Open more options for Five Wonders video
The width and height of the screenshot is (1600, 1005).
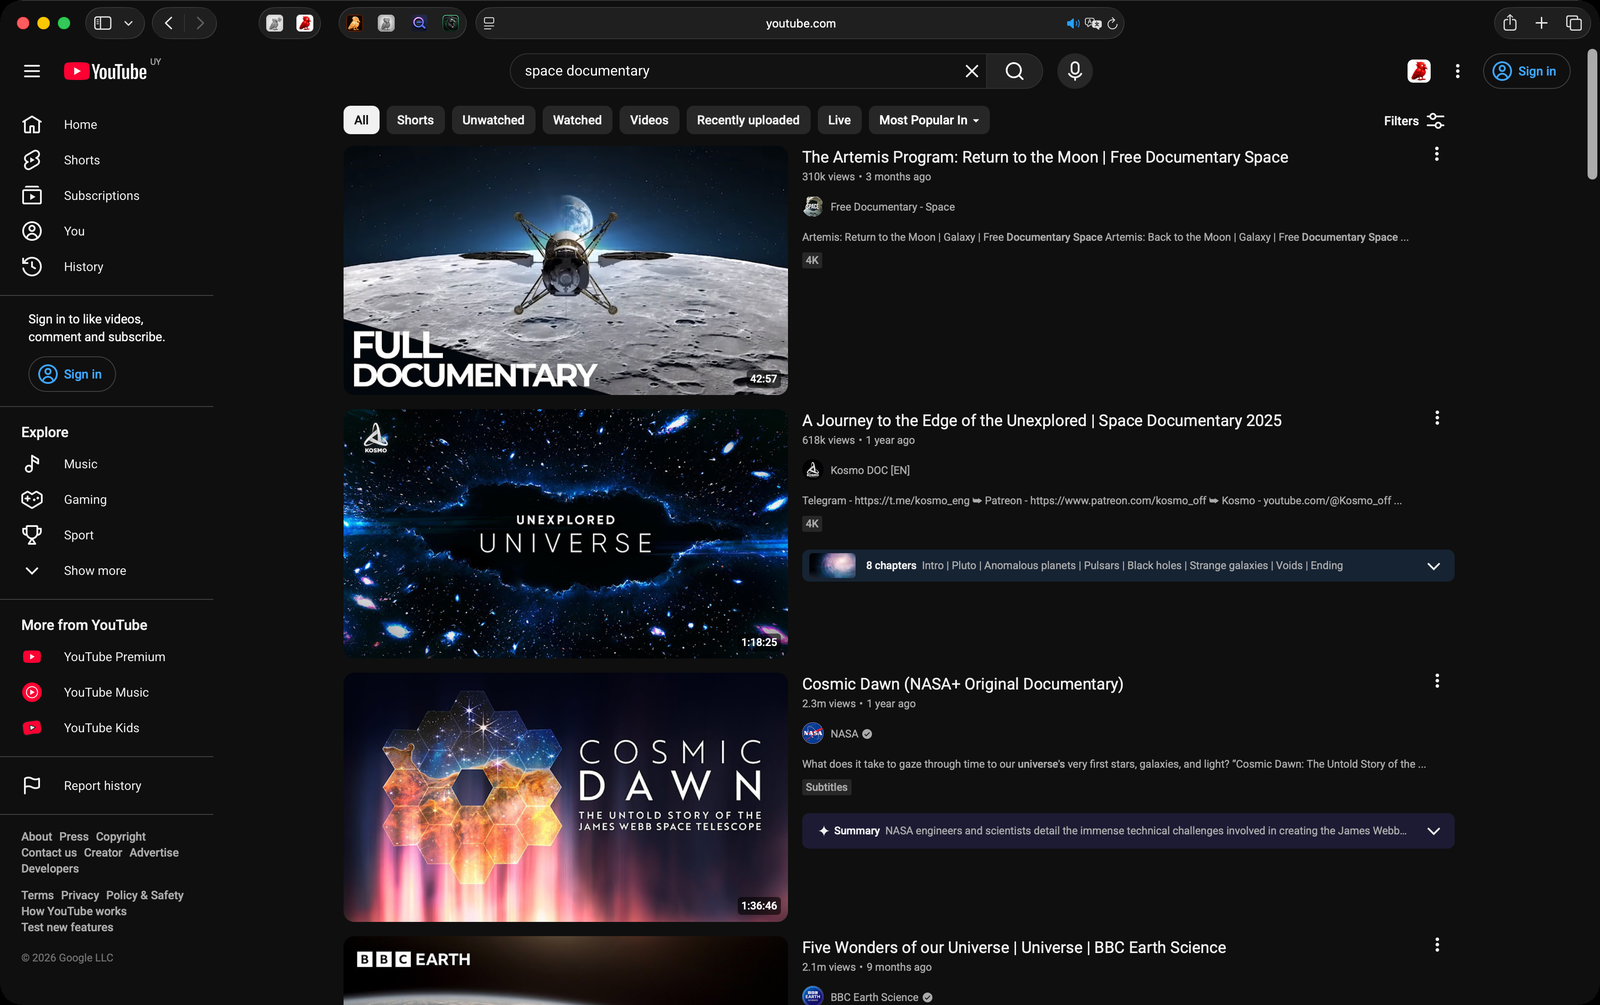click(1437, 945)
